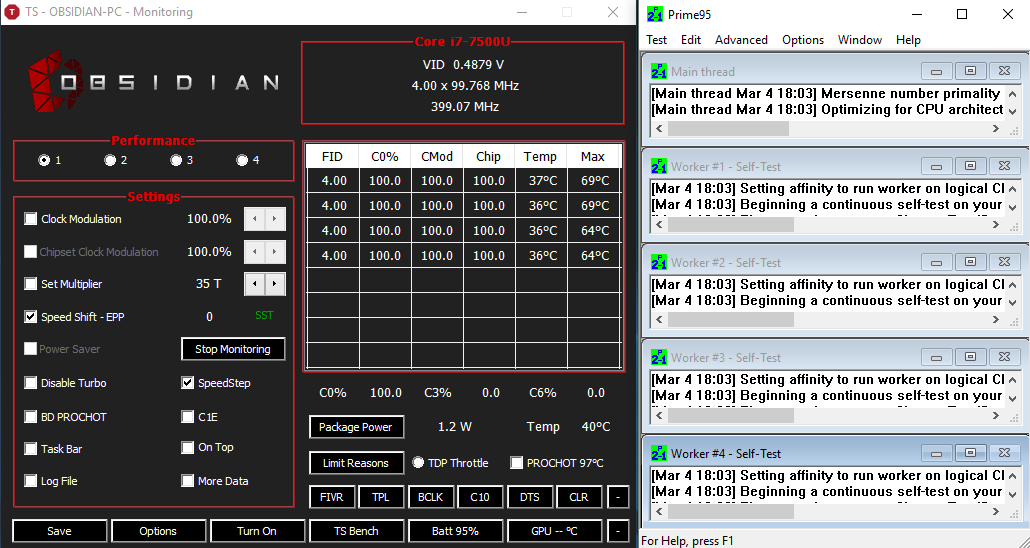1030x548 pixels.
Task: Maximize the Worker #2 child window
Action: (x=970, y=262)
